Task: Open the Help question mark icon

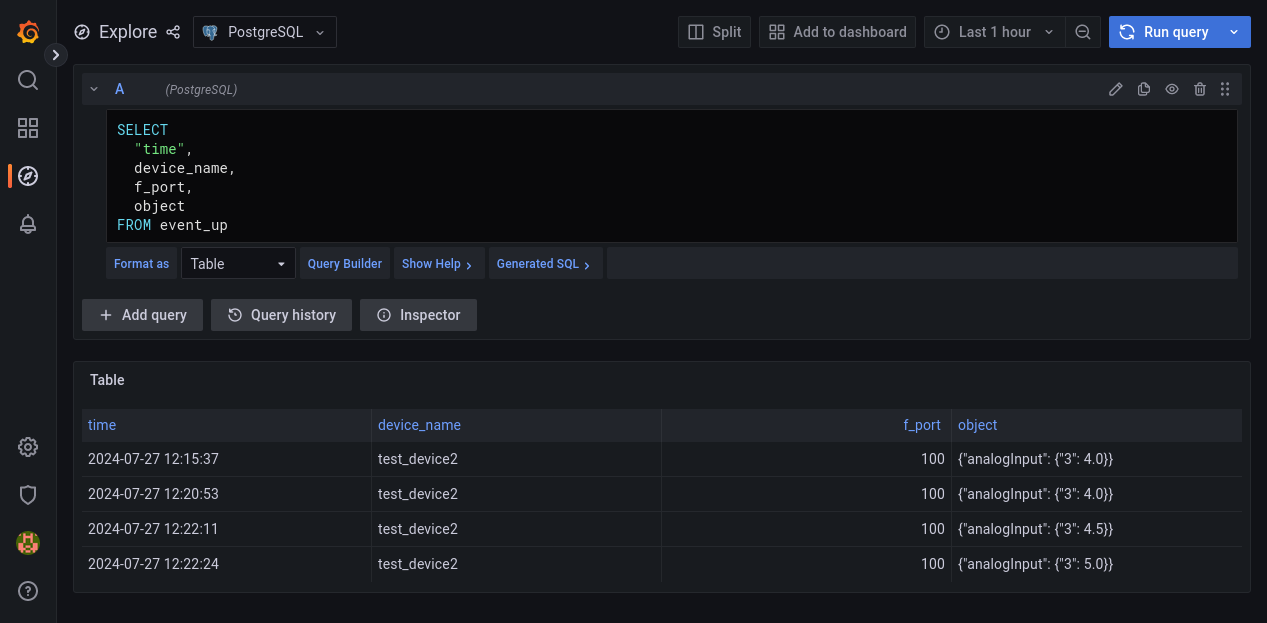Action: pyautogui.click(x=28, y=591)
